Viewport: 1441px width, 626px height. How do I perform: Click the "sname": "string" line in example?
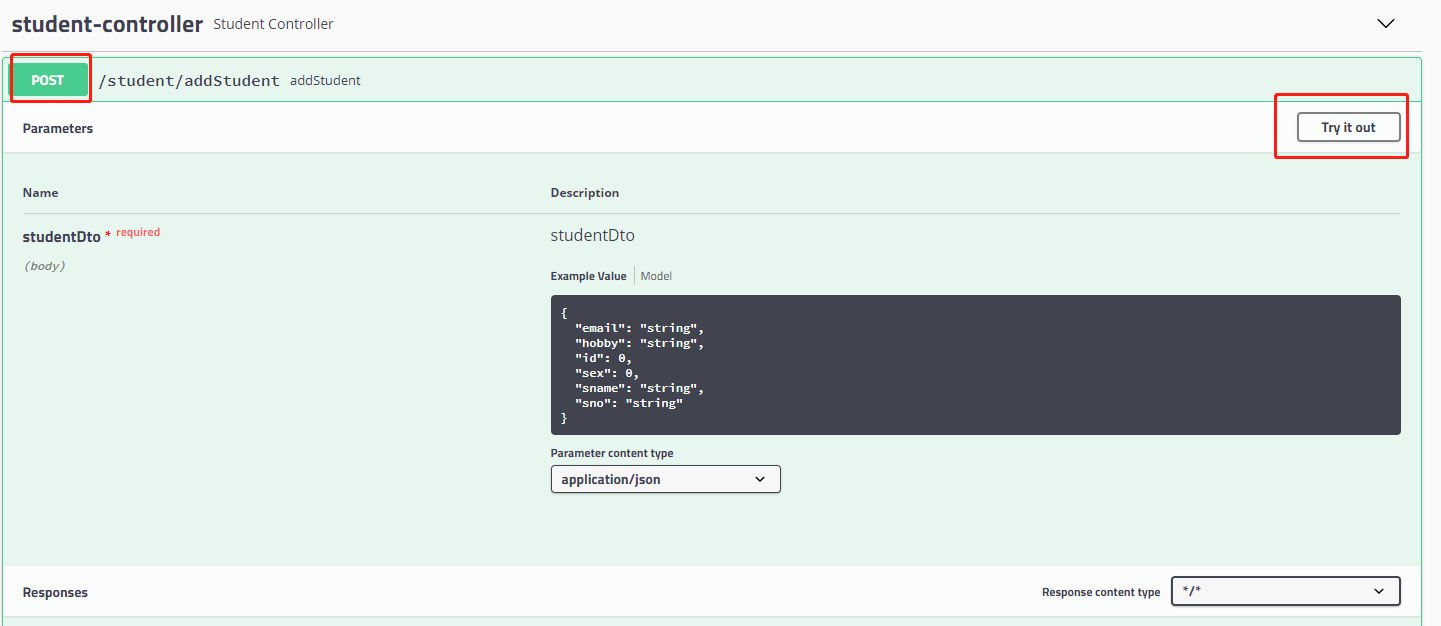[640, 388]
